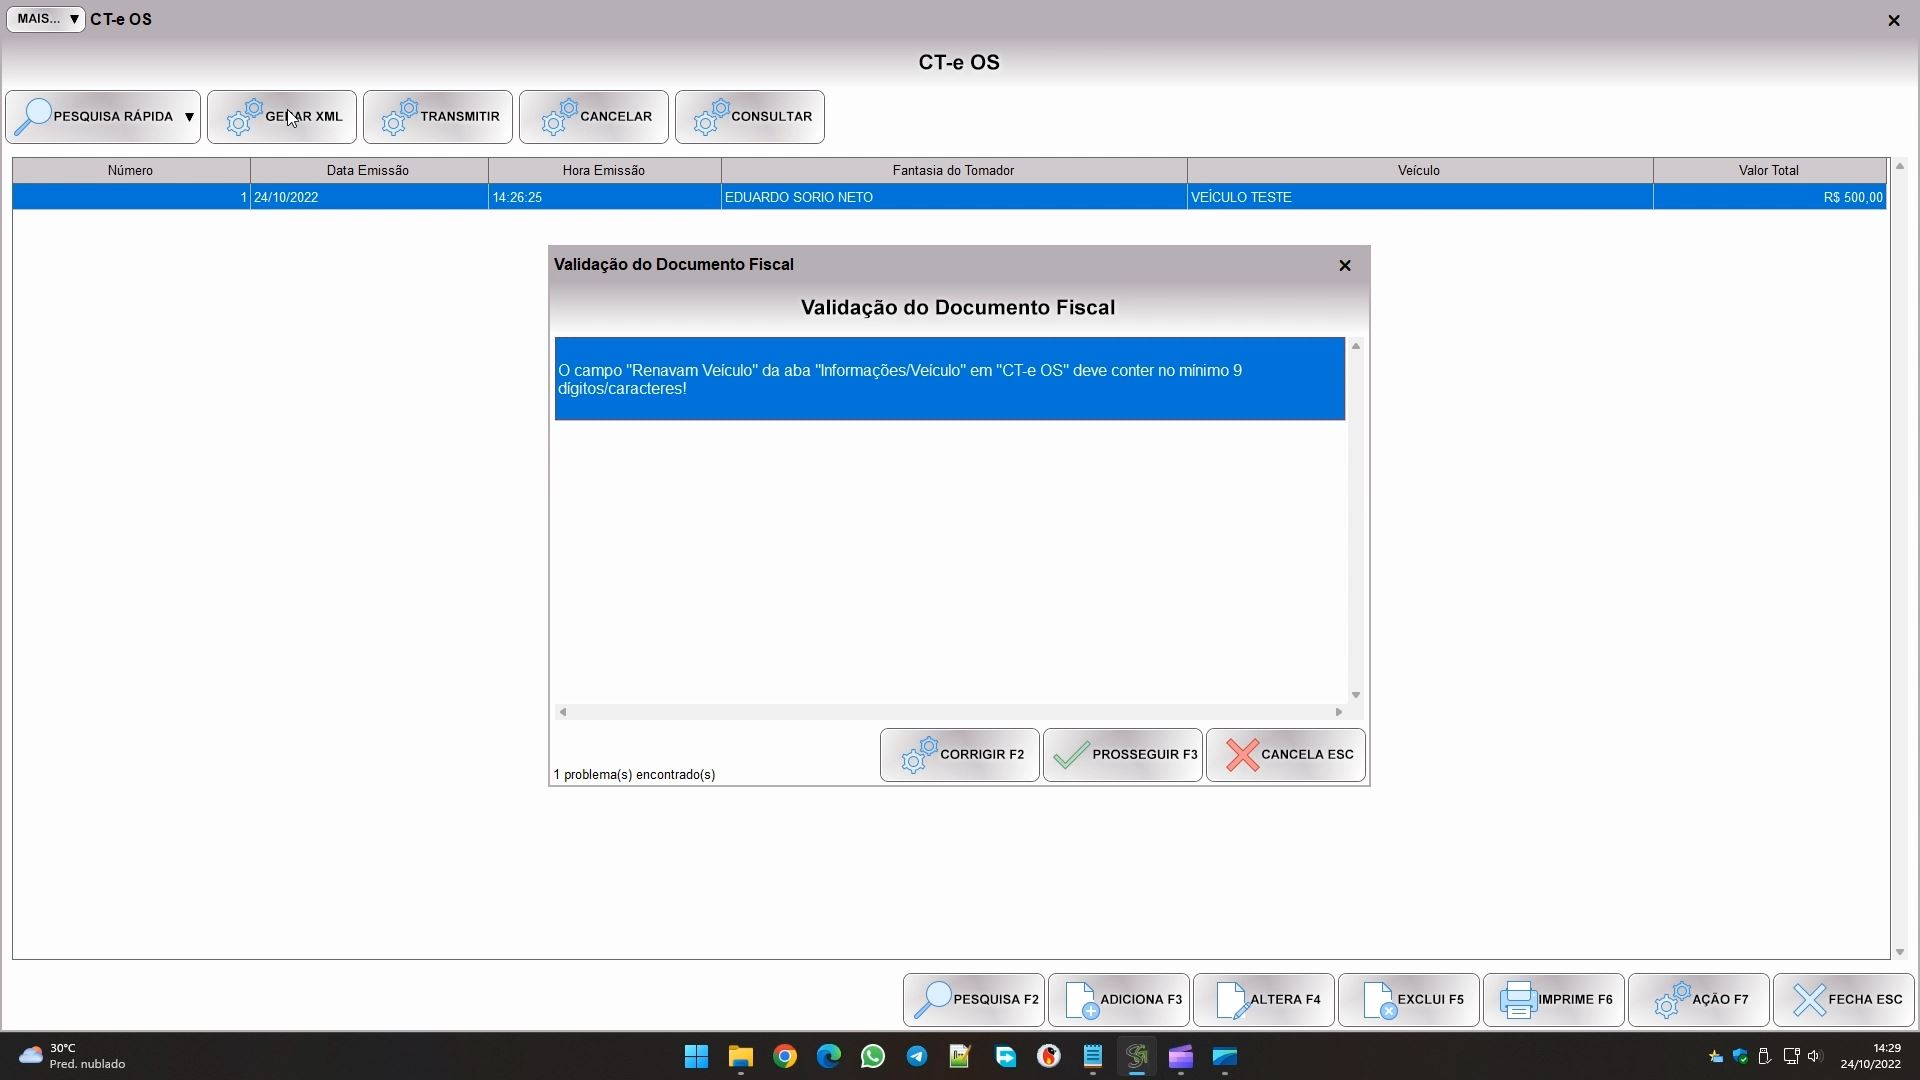1920x1080 pixels.
Task: Close the Validação do Documento Fiscal dialog
Action: click(1345, 265)
